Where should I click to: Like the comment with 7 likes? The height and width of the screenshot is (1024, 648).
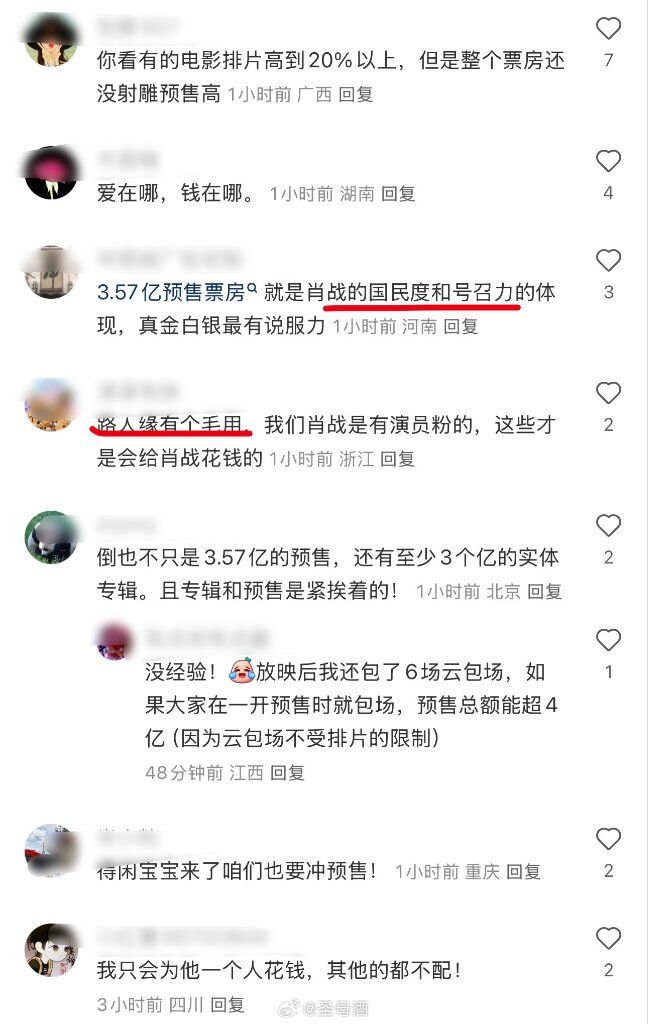pyautogui.click(x=608, y=29)
